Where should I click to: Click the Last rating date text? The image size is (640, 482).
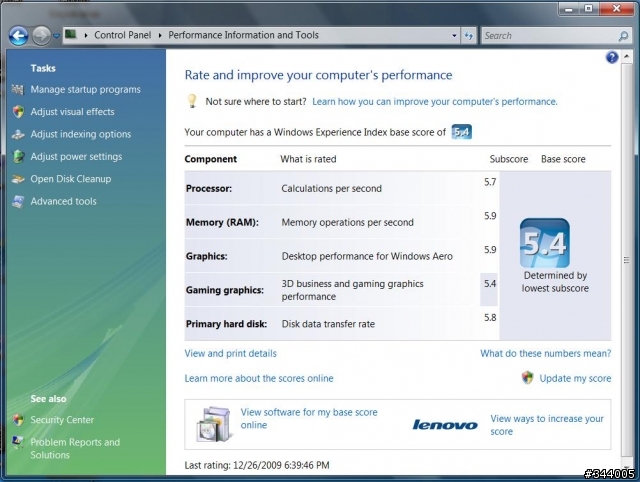tap(257, 465)
